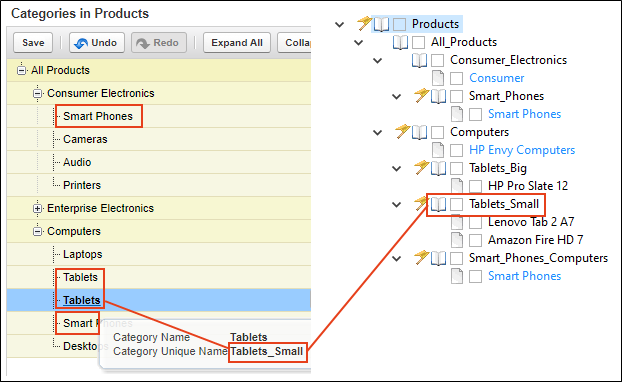Screen dimensions: 622x382
Task: Check the Smart_Phones_Computers checkbox
Action: pos(457,258)
